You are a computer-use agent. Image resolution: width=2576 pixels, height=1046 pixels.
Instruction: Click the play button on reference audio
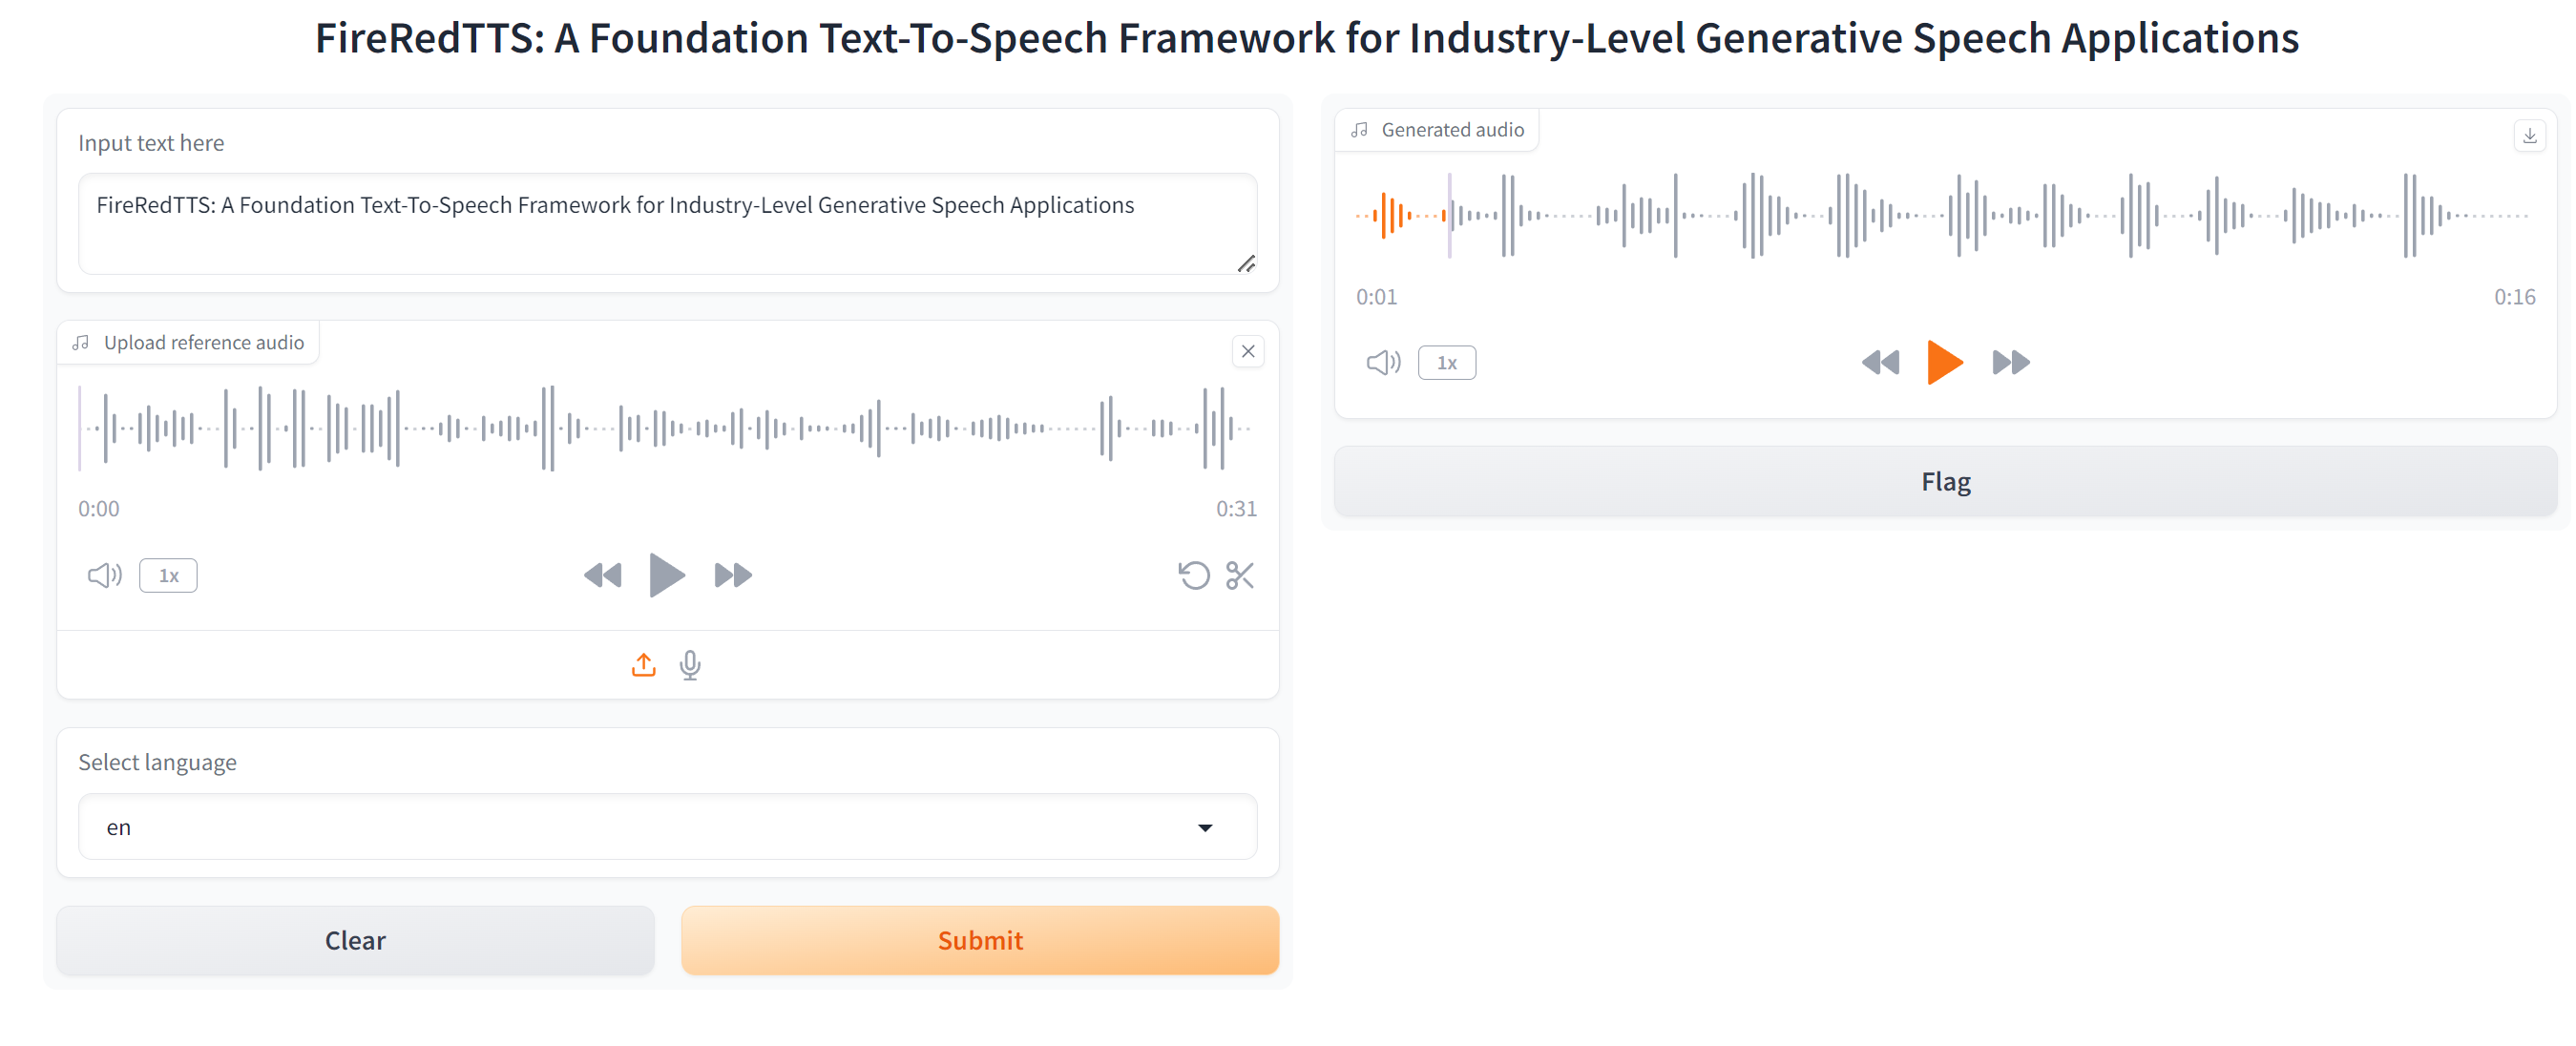pos(665,575)
